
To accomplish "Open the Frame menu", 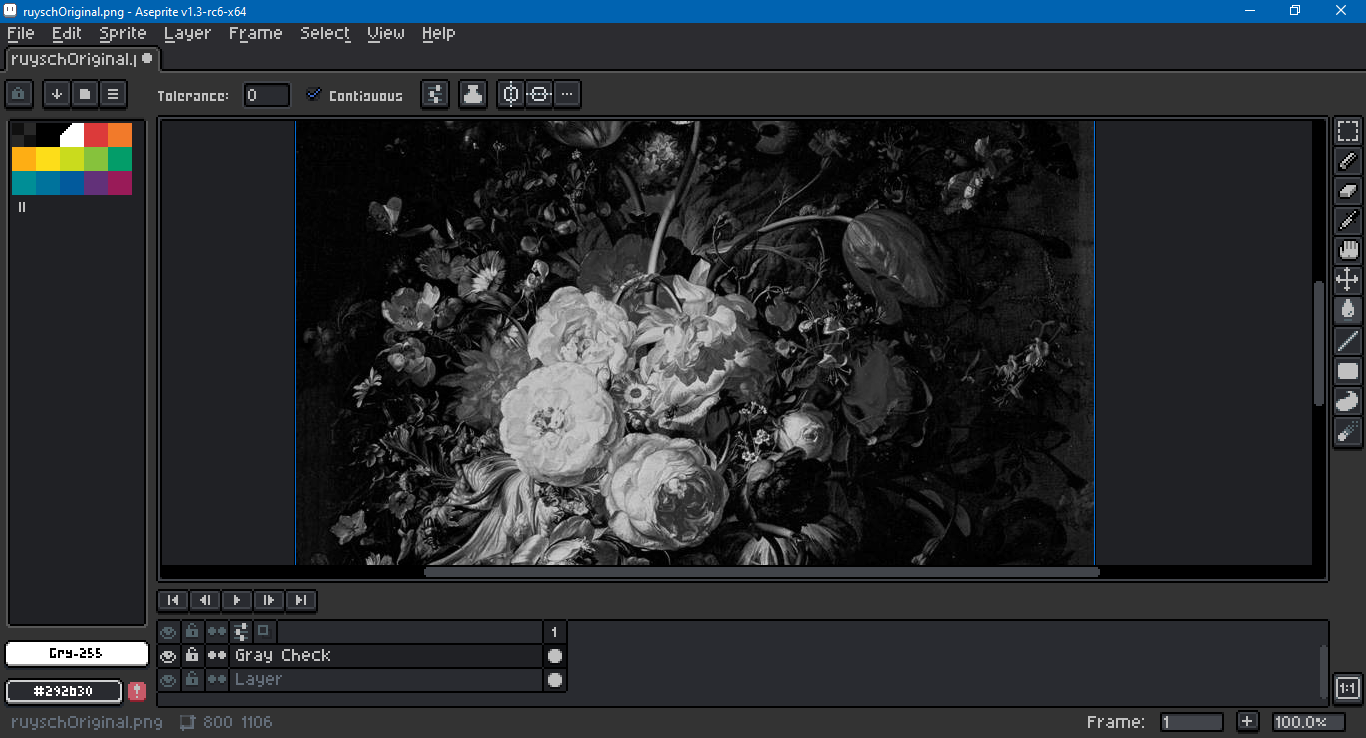I will pos(256,33).
